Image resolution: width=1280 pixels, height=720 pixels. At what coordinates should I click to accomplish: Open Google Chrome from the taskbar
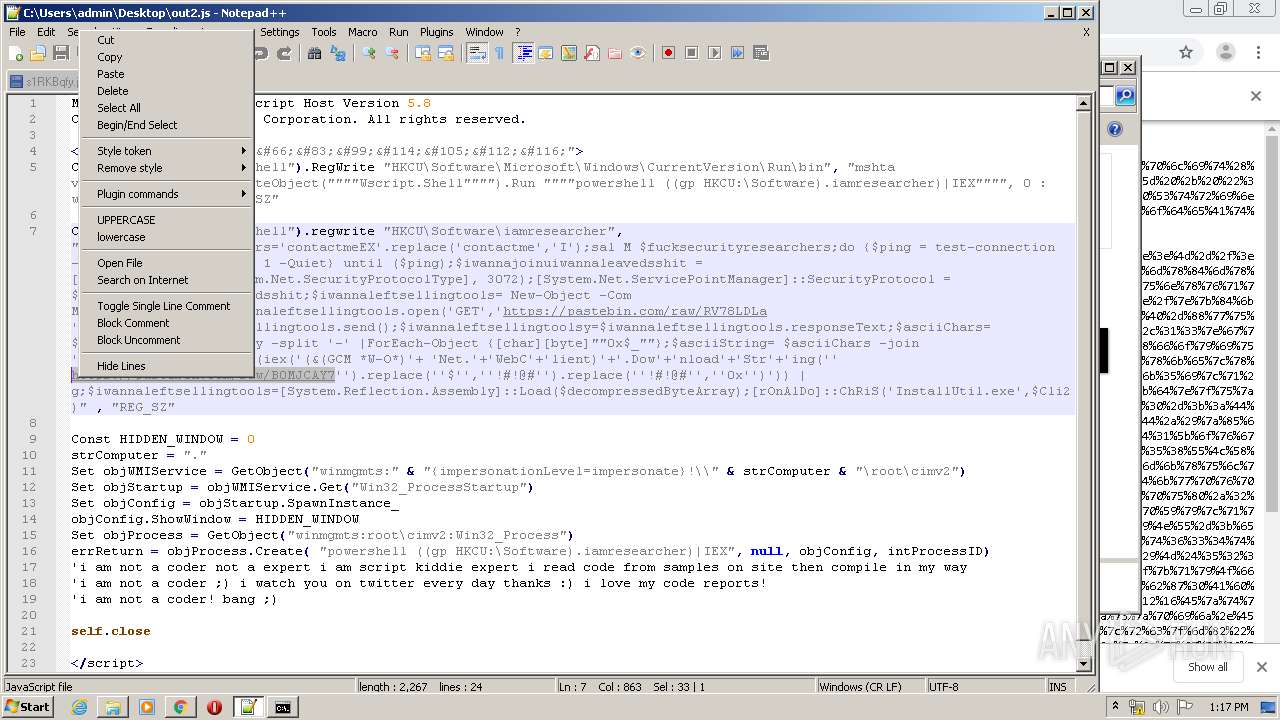[x=180, y=707]
